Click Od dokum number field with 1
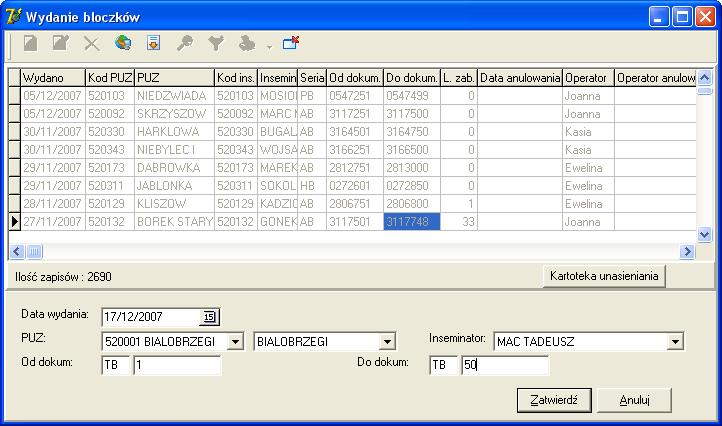 (x=177, y=365)
